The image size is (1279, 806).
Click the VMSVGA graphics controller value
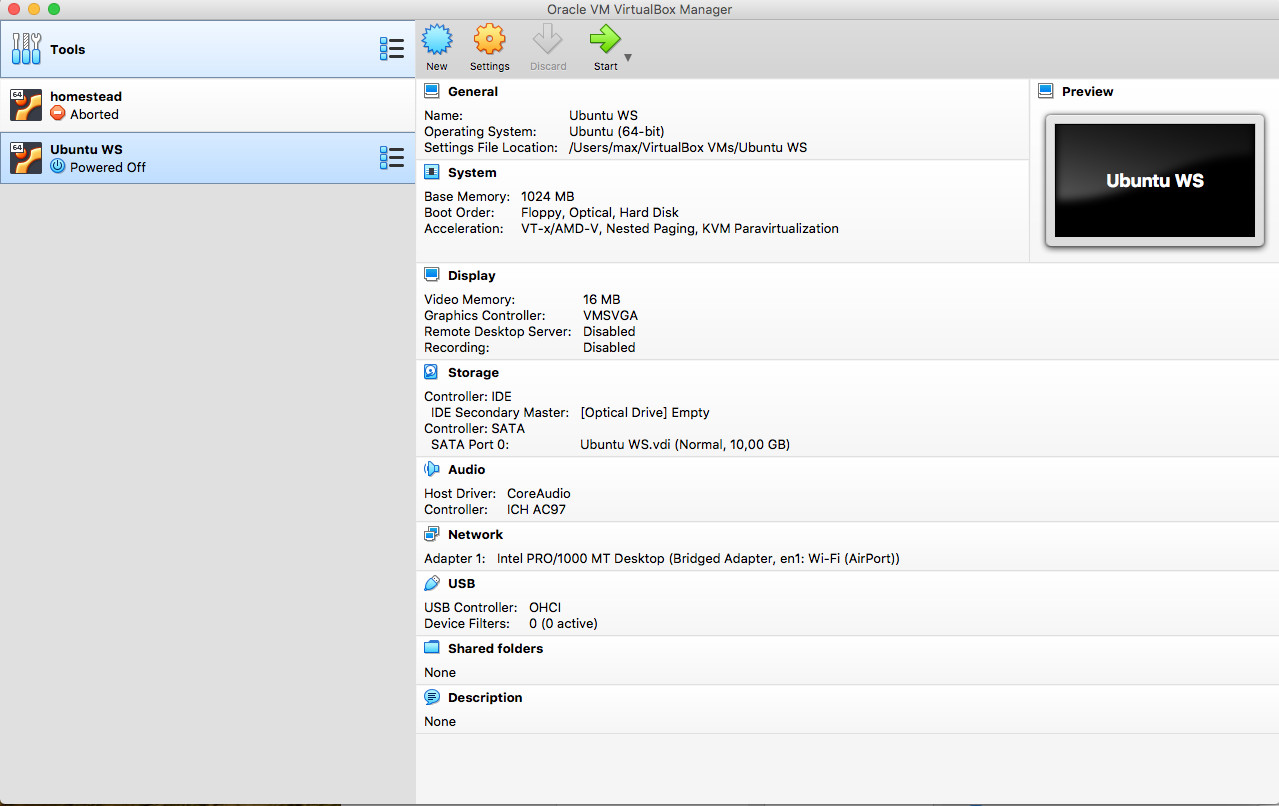coord(611,315)
